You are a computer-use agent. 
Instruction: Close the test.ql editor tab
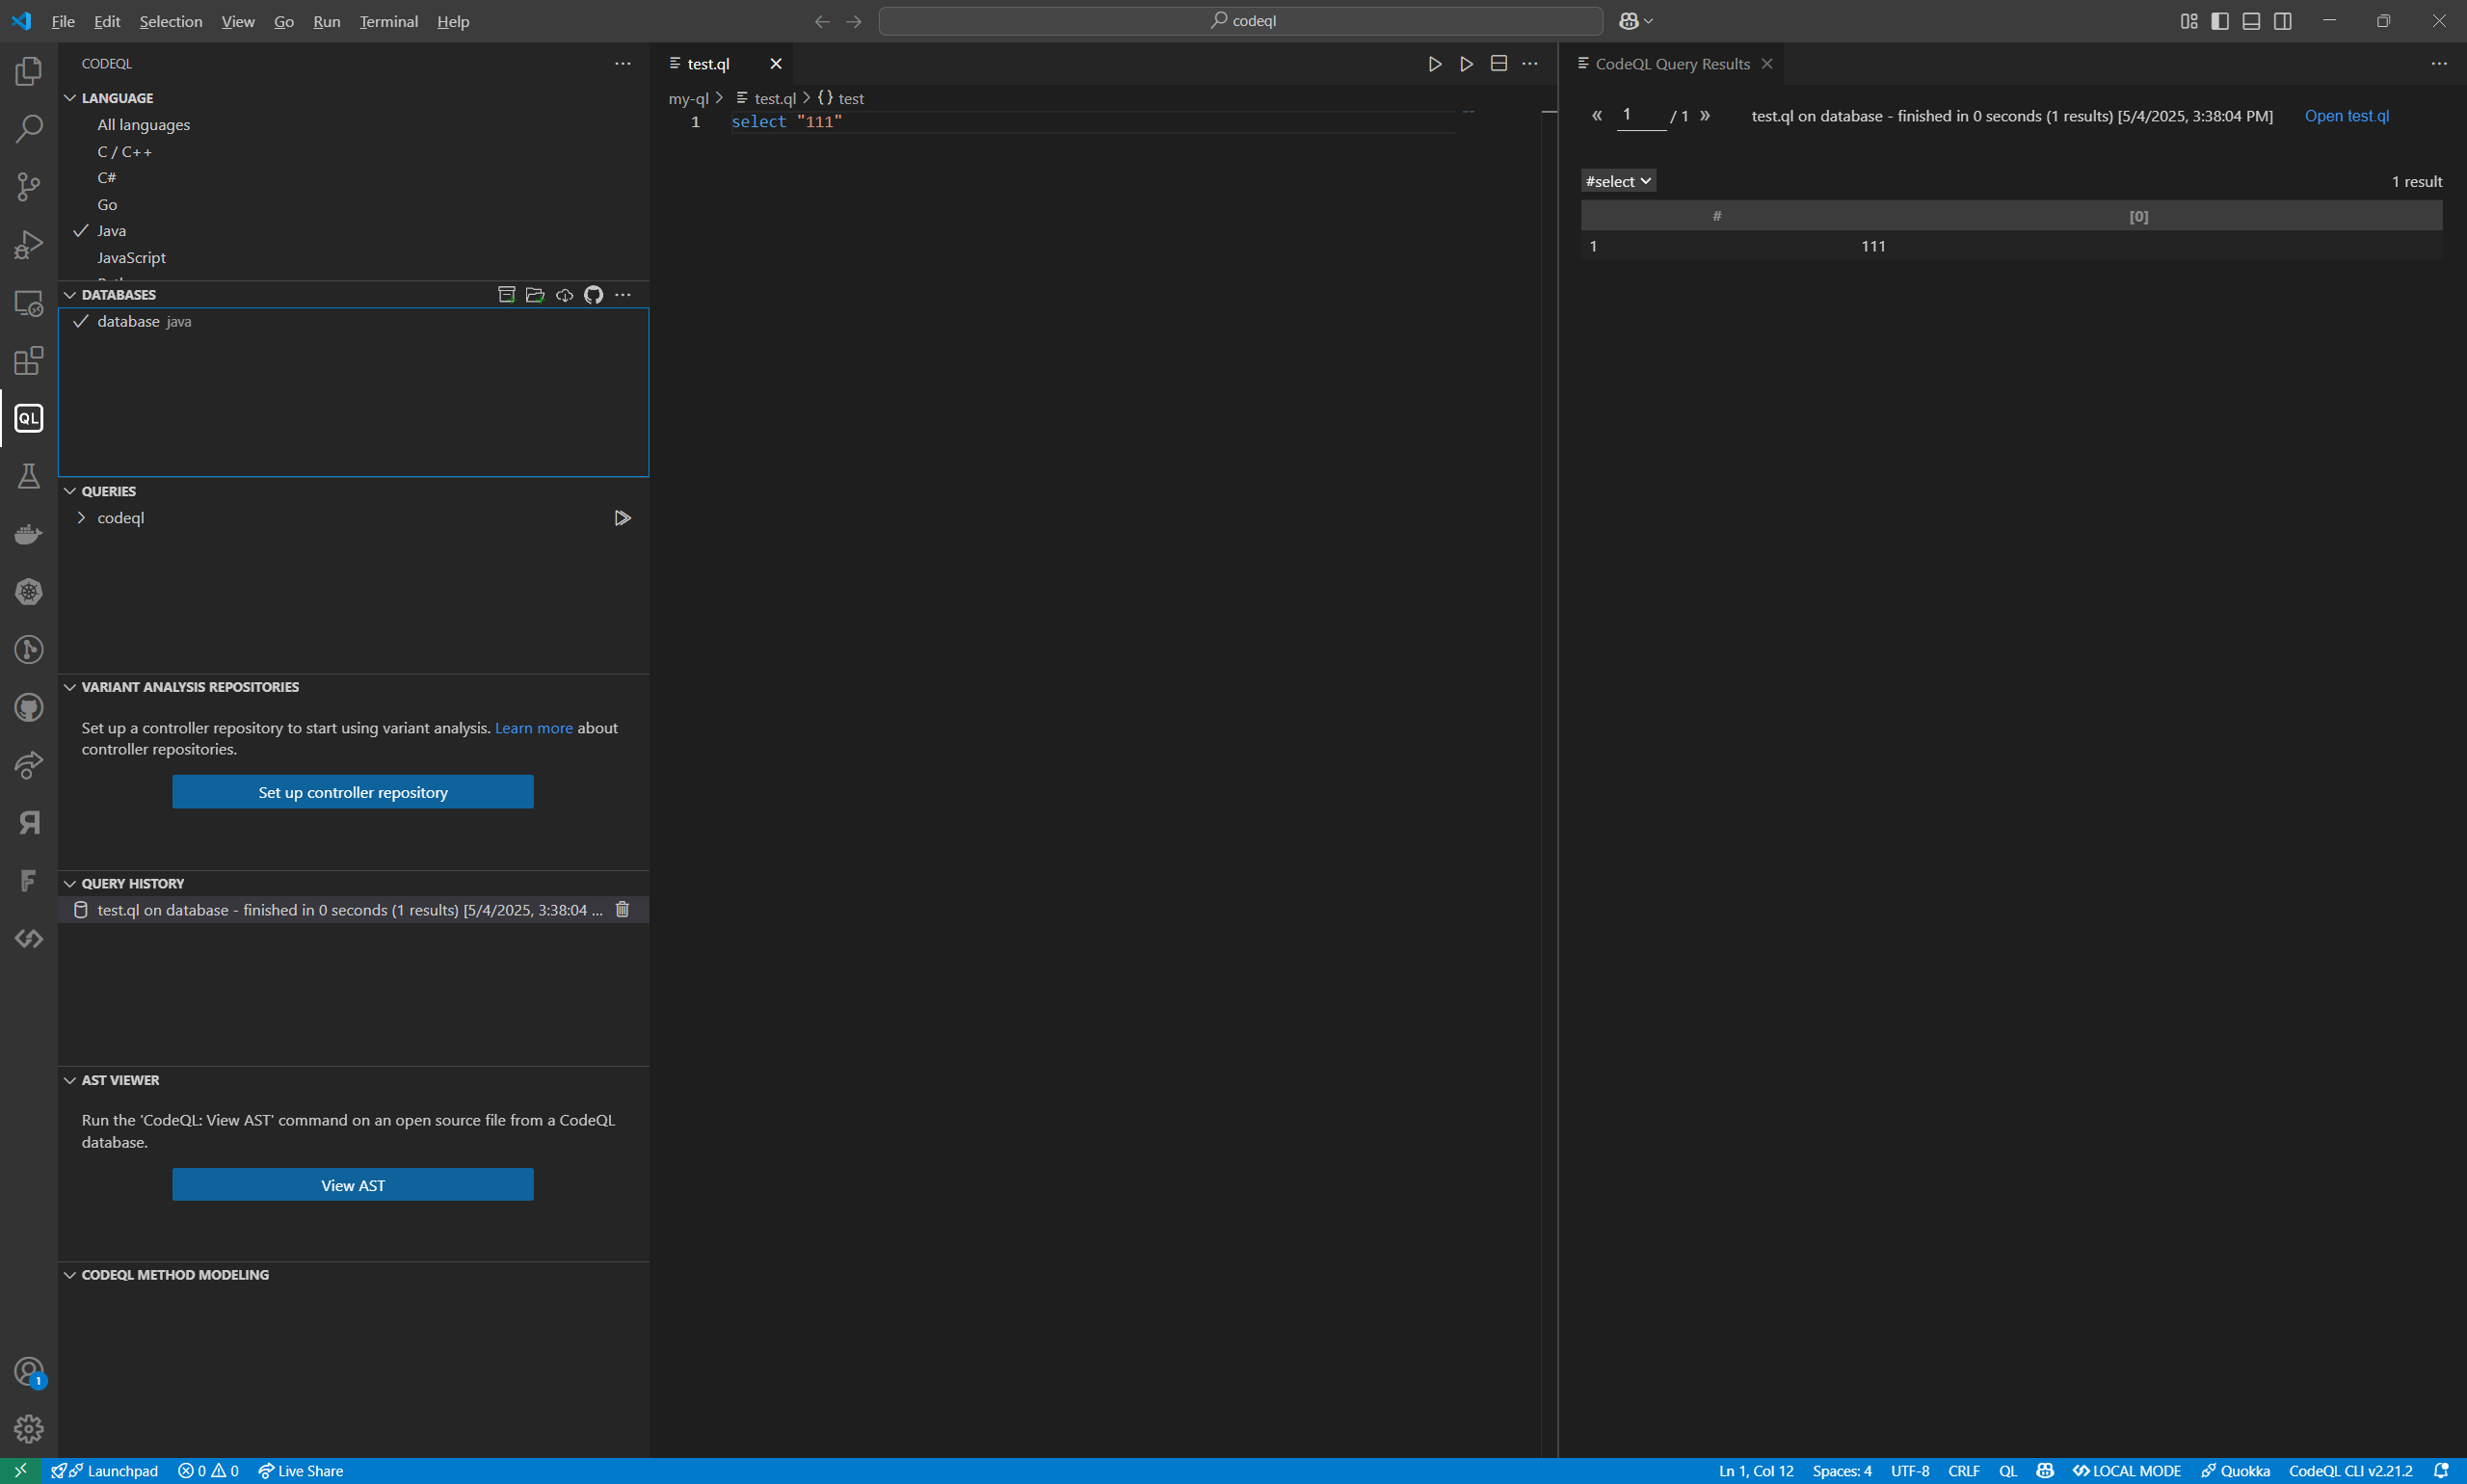(775, 64)
